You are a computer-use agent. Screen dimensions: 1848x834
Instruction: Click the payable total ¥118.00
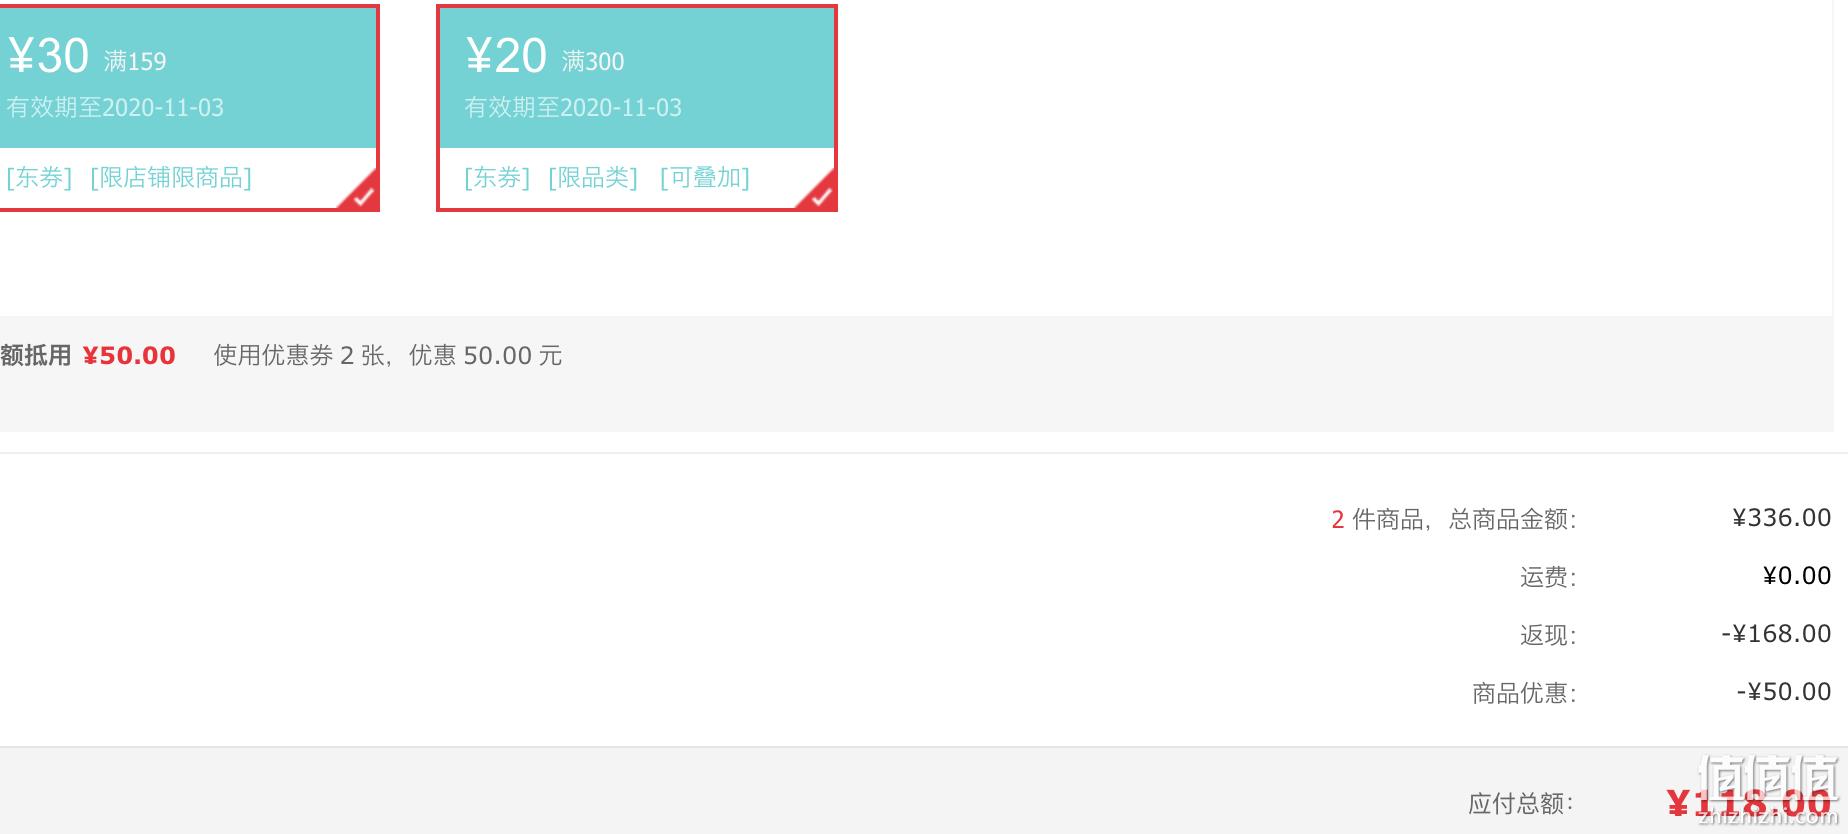(x=1748, y=803)
